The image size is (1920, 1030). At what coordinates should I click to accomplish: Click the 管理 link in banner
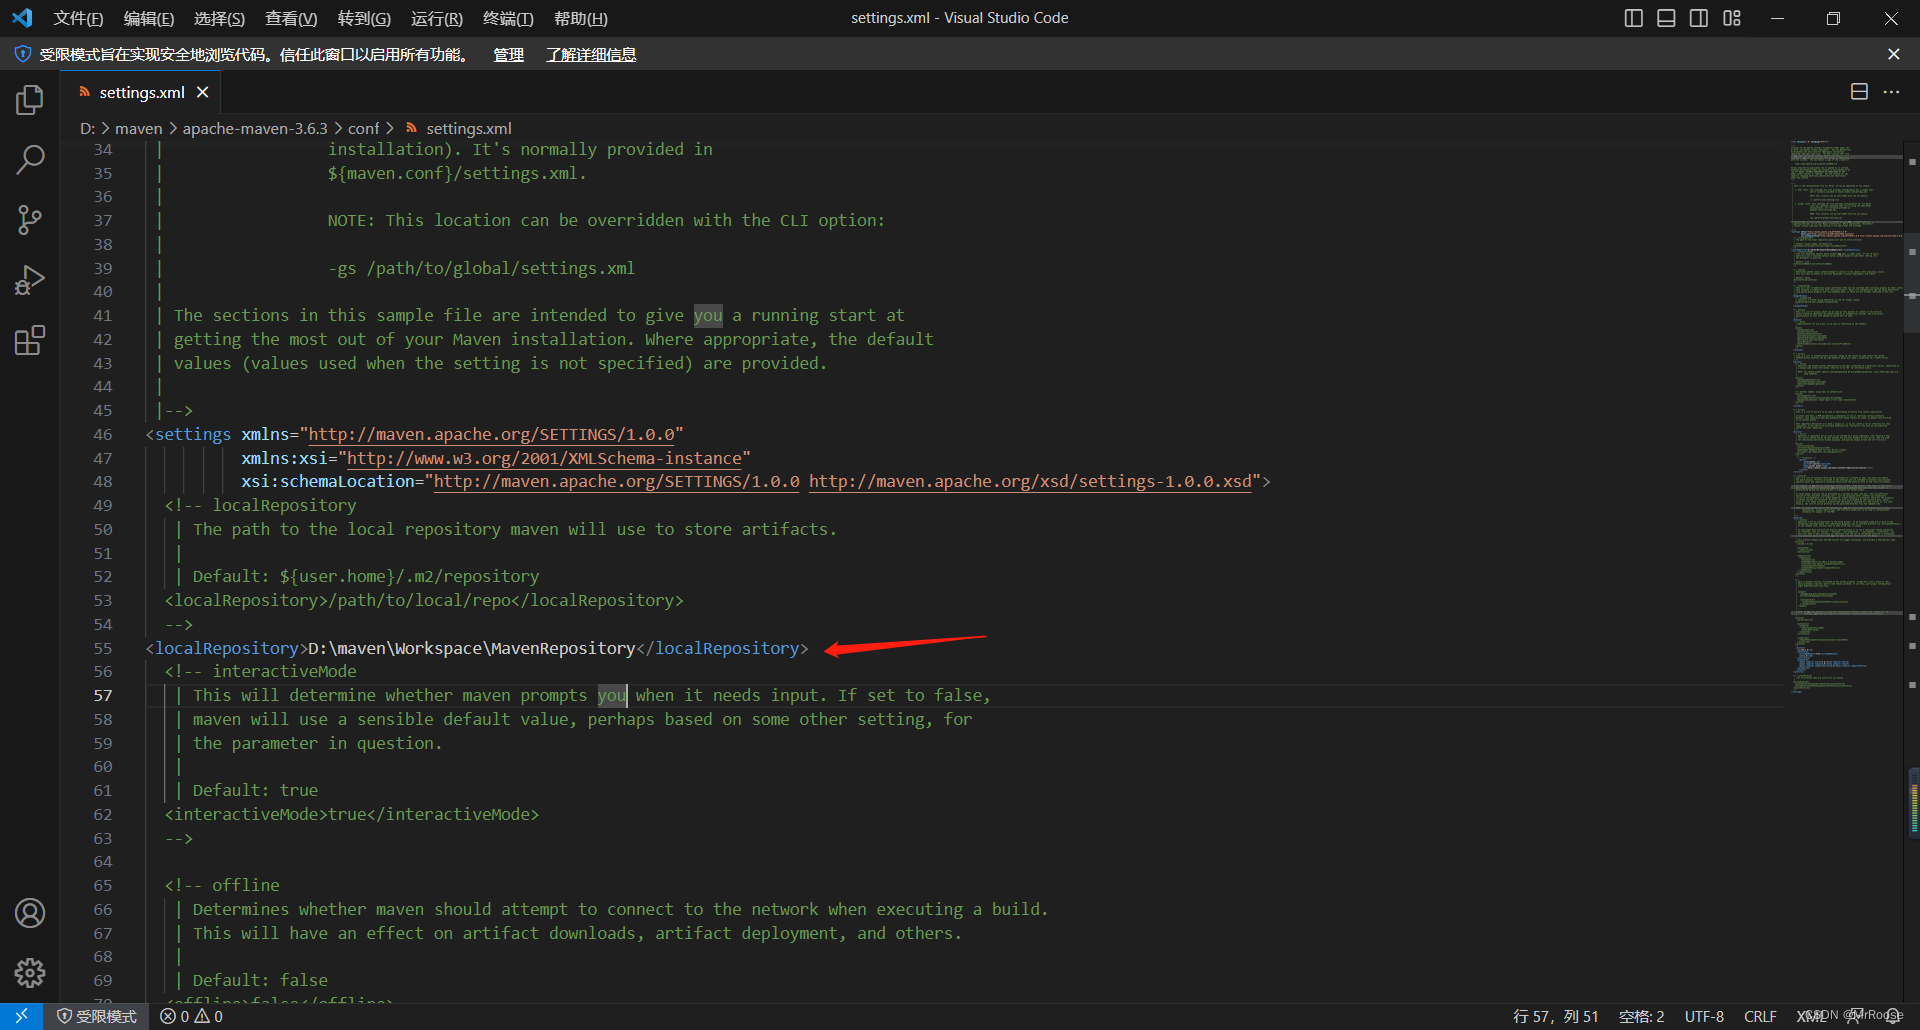click(x=508, y=55)
